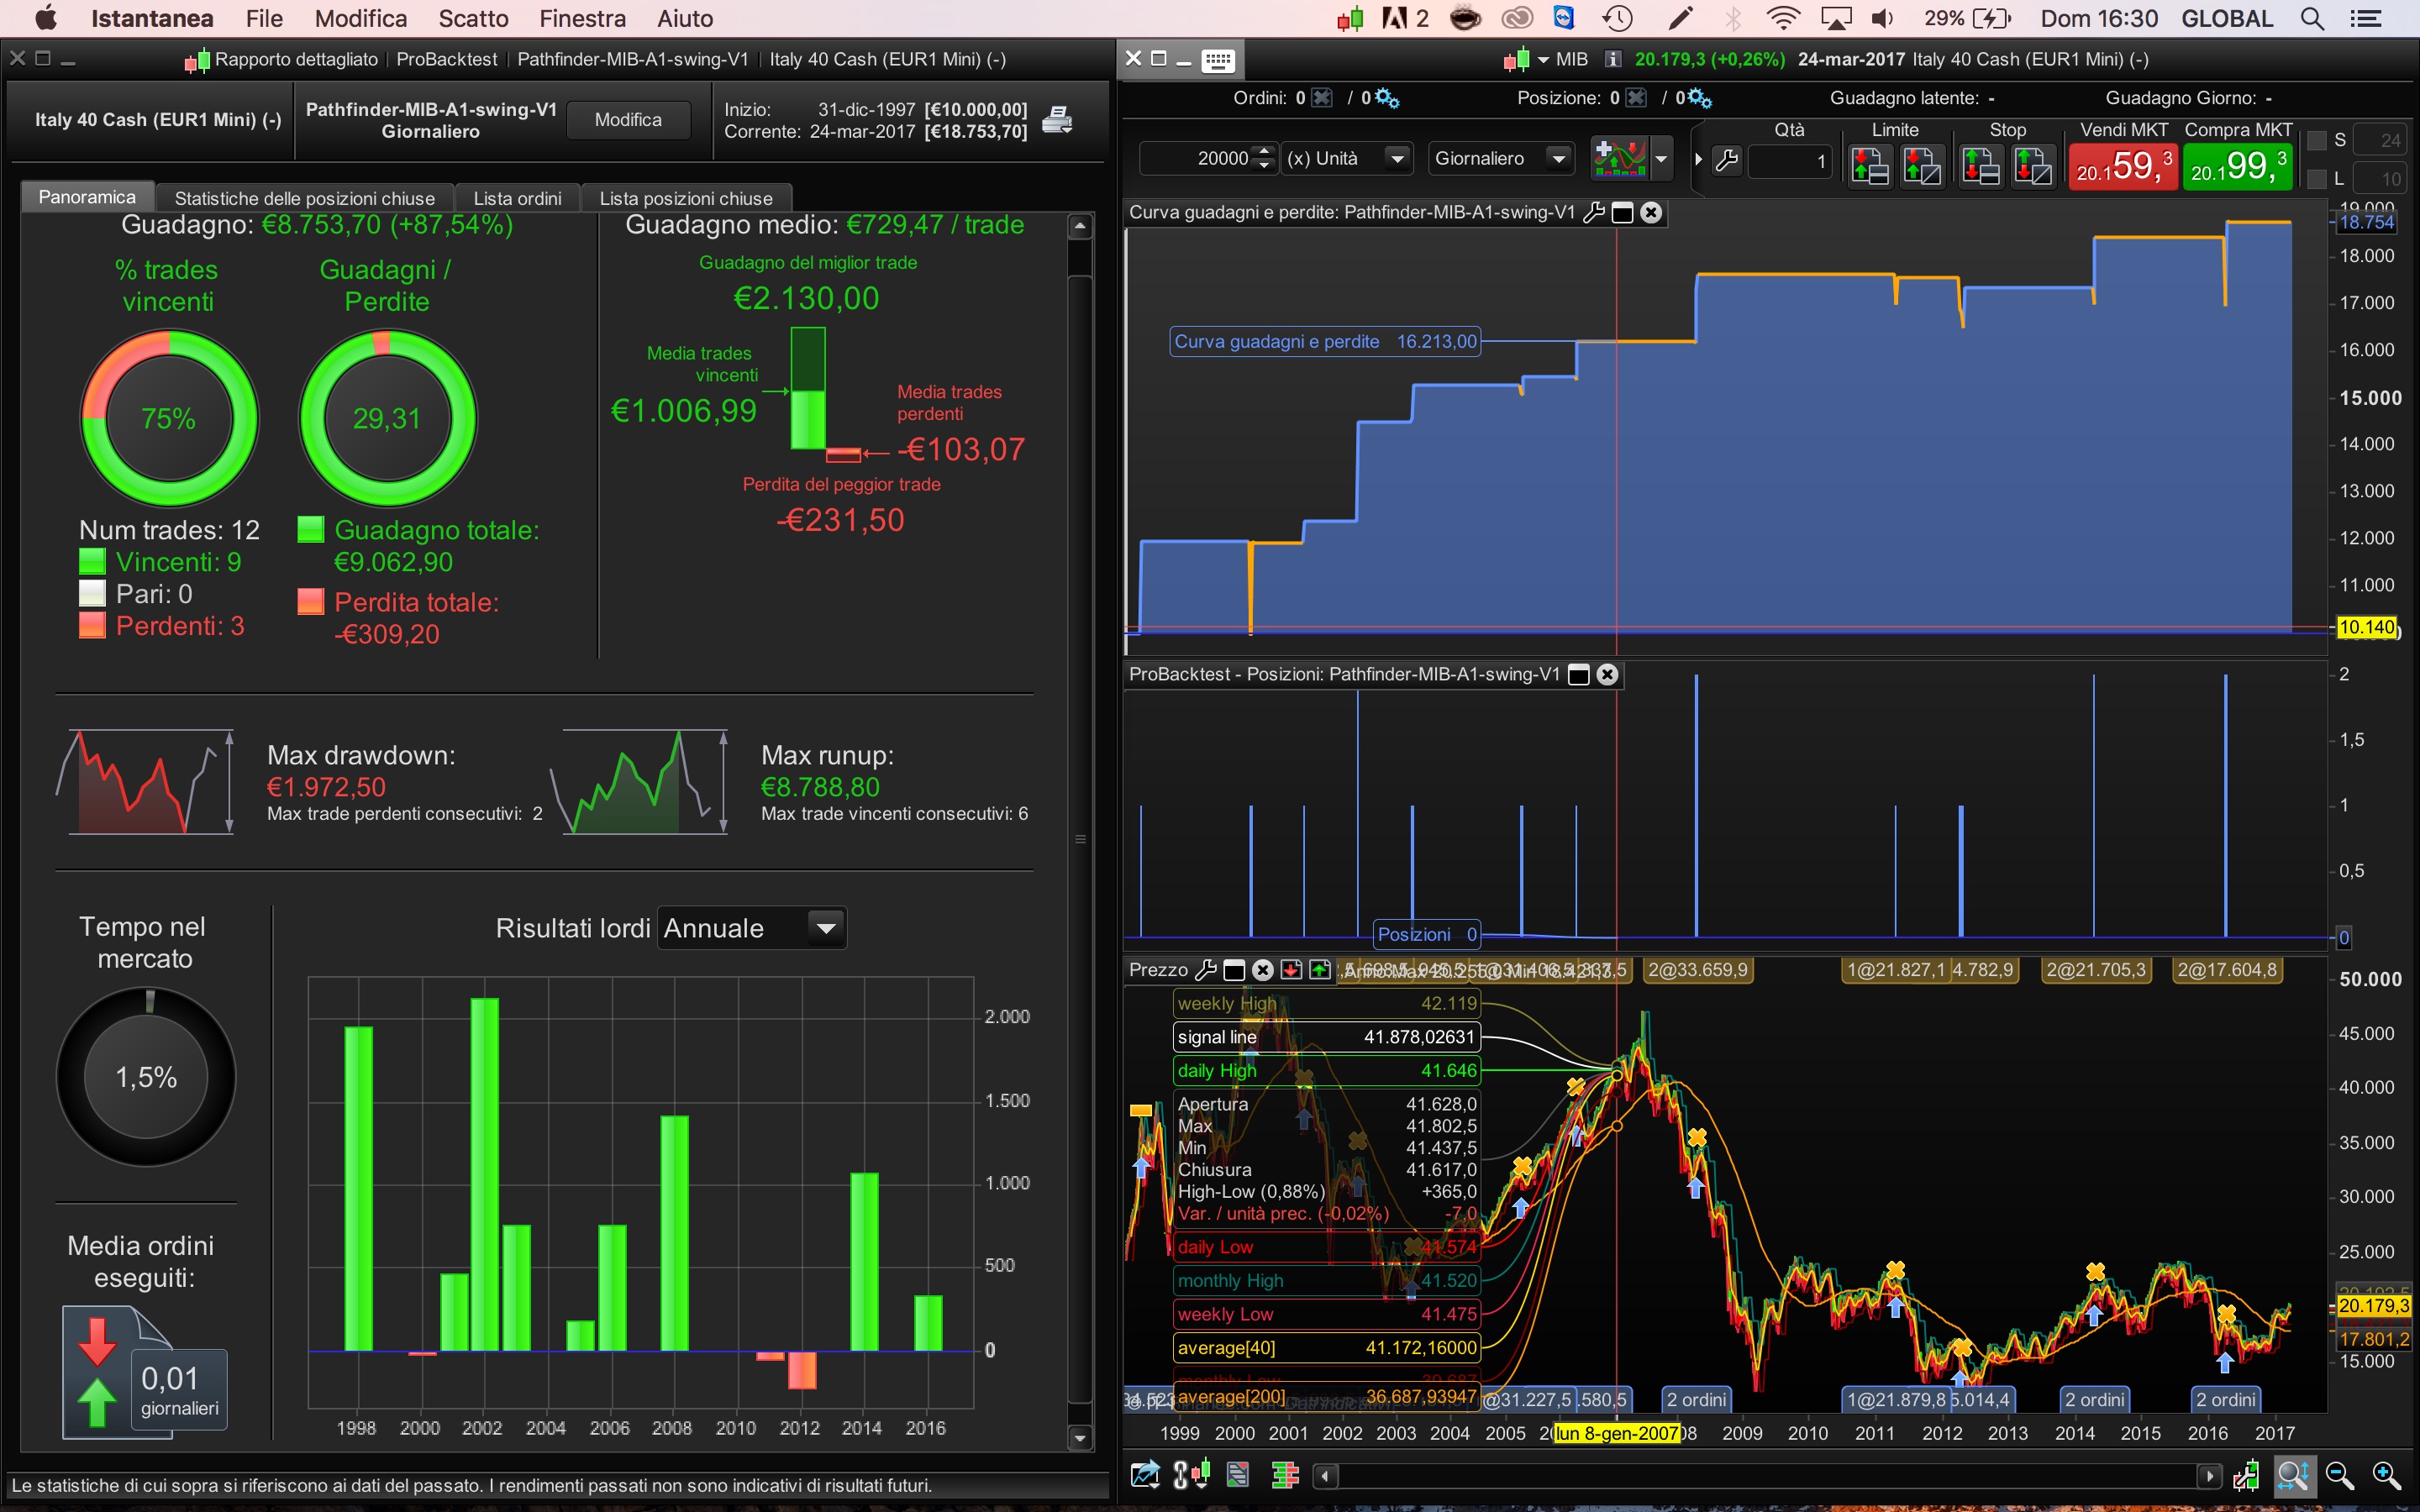
Task: Click the cancel orders X box next to Ordini
Action: [x=1322, y=98]
